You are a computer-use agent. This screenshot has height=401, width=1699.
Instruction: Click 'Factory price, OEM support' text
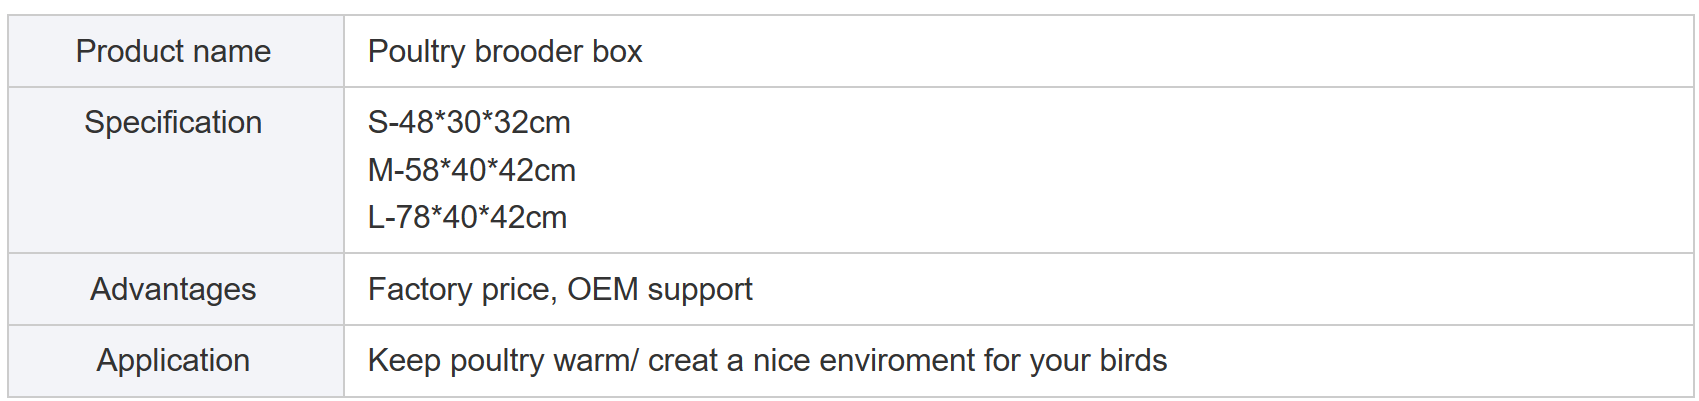pos(560,290)
